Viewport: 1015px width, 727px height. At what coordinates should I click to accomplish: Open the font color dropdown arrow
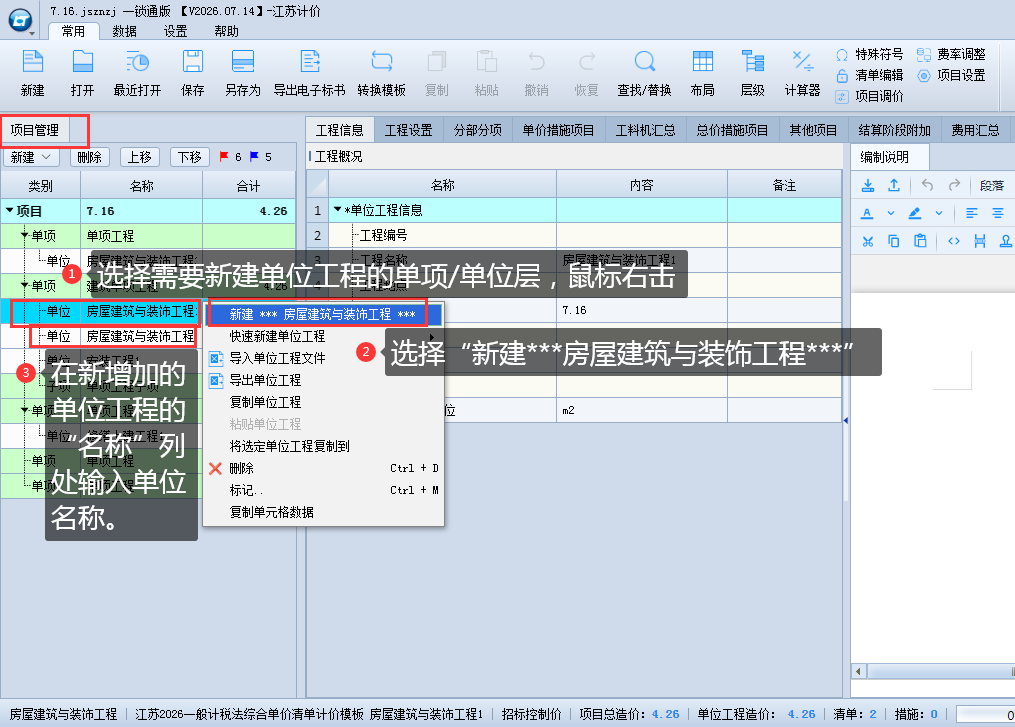tap(891, 213)
